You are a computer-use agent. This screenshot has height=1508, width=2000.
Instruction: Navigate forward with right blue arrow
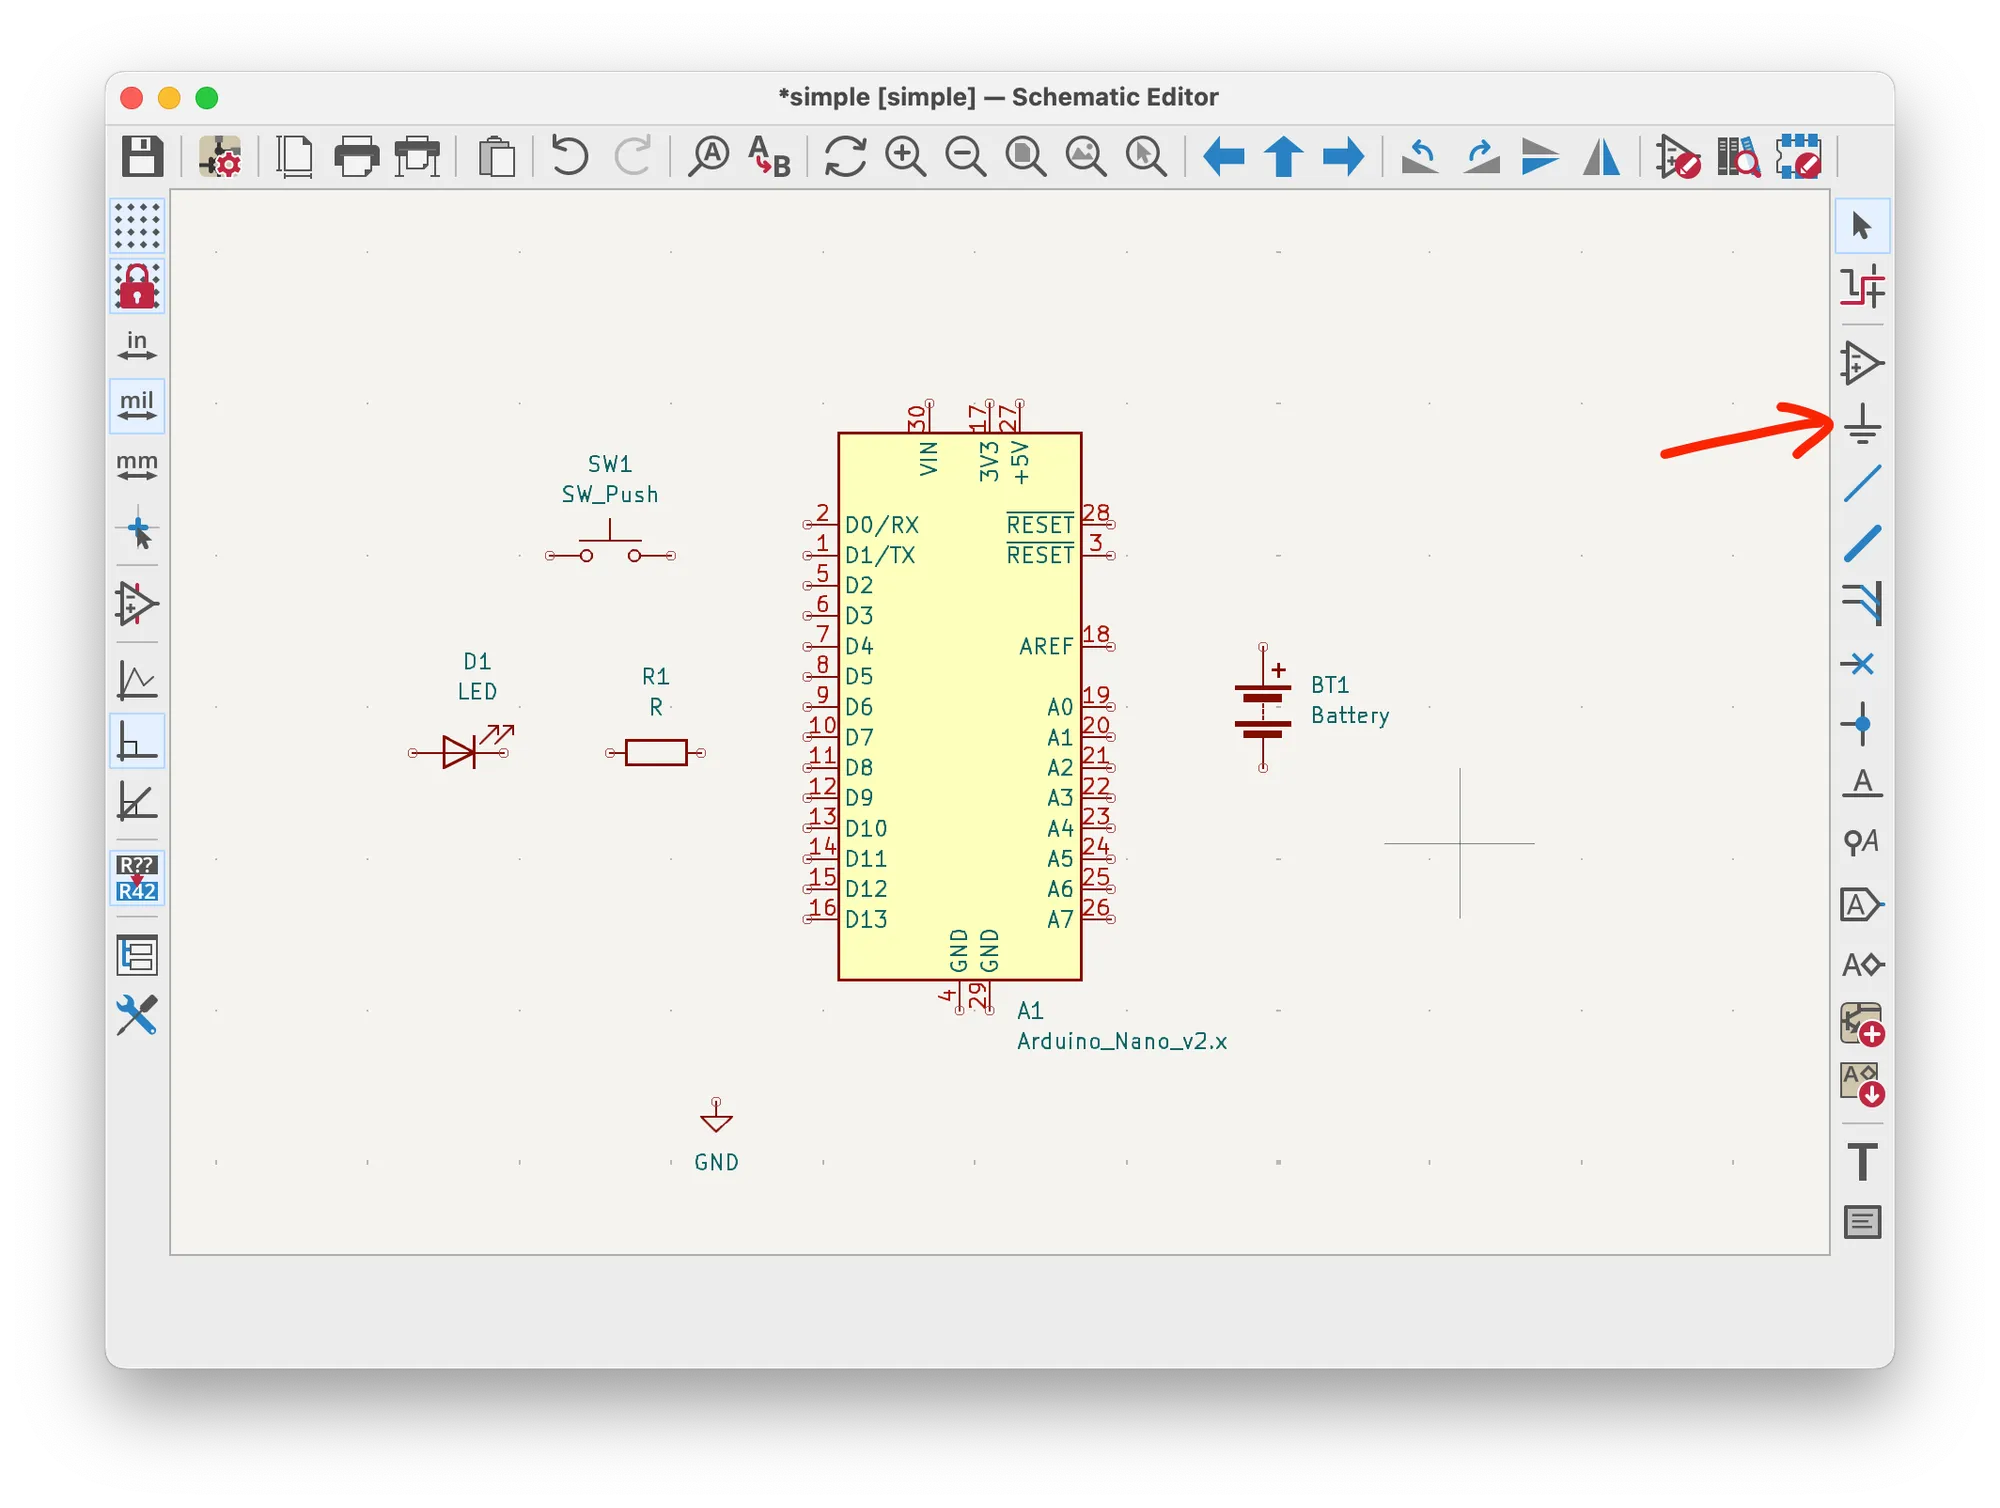coord(1343,157)
